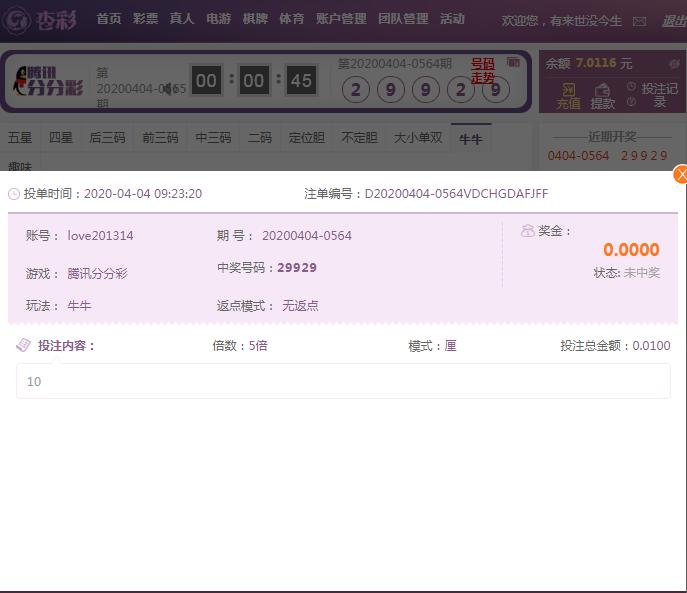Screen dimensions: 687x593
Task: Open the 团队管理 team management menu
Action: [403, 19]
